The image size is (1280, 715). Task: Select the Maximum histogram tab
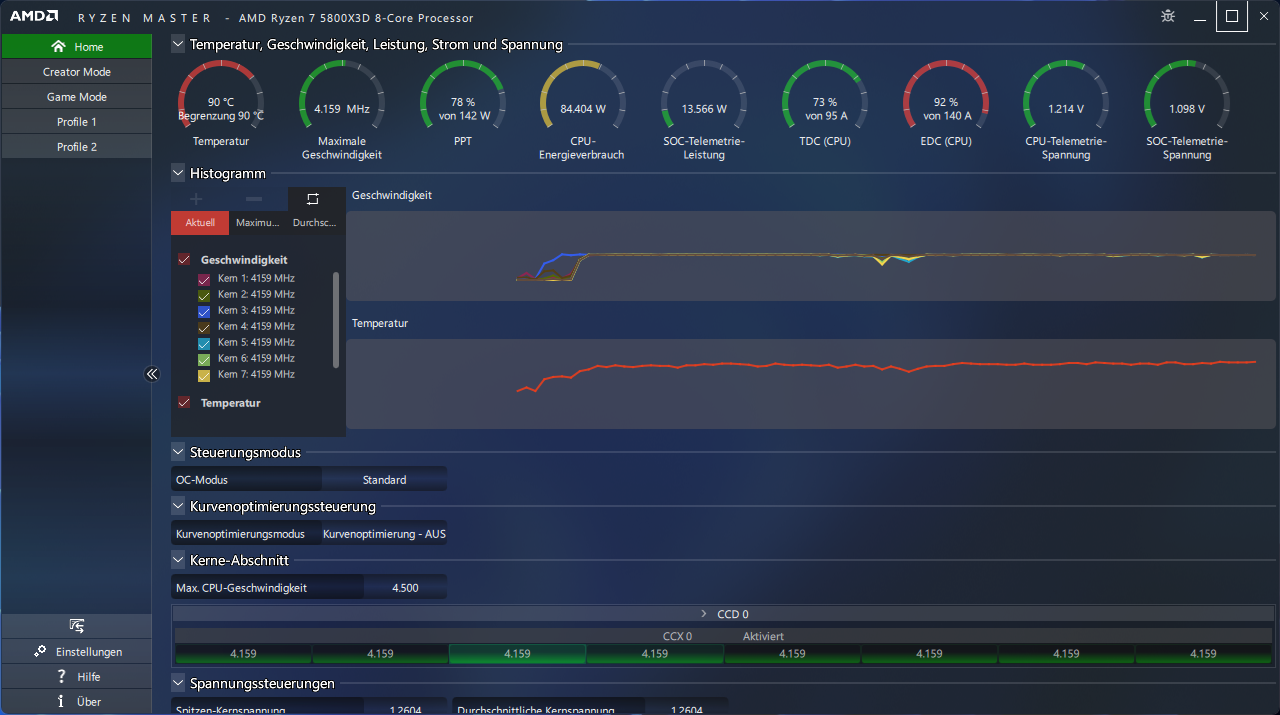tap(258, 222)
